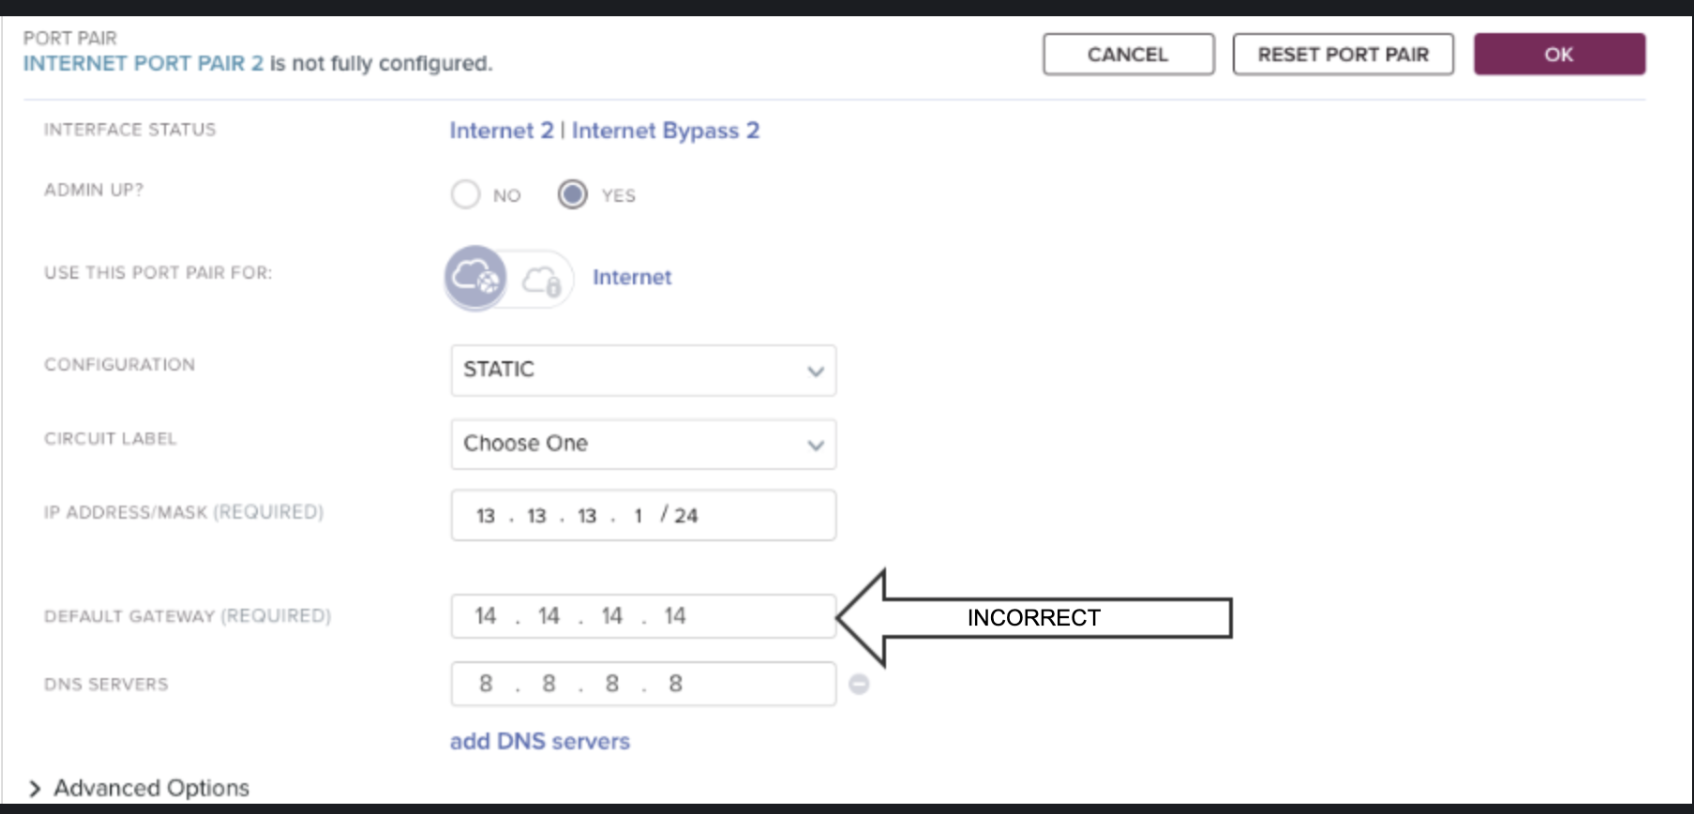This screenshot has height=814, width=1694.
Task: Click first octet of IP address field
Action: [x=486, y=516]
